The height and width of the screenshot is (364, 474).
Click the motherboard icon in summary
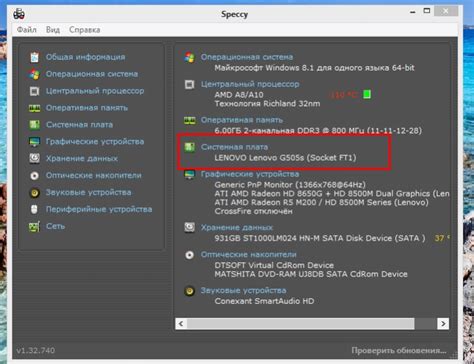point(190,147)
